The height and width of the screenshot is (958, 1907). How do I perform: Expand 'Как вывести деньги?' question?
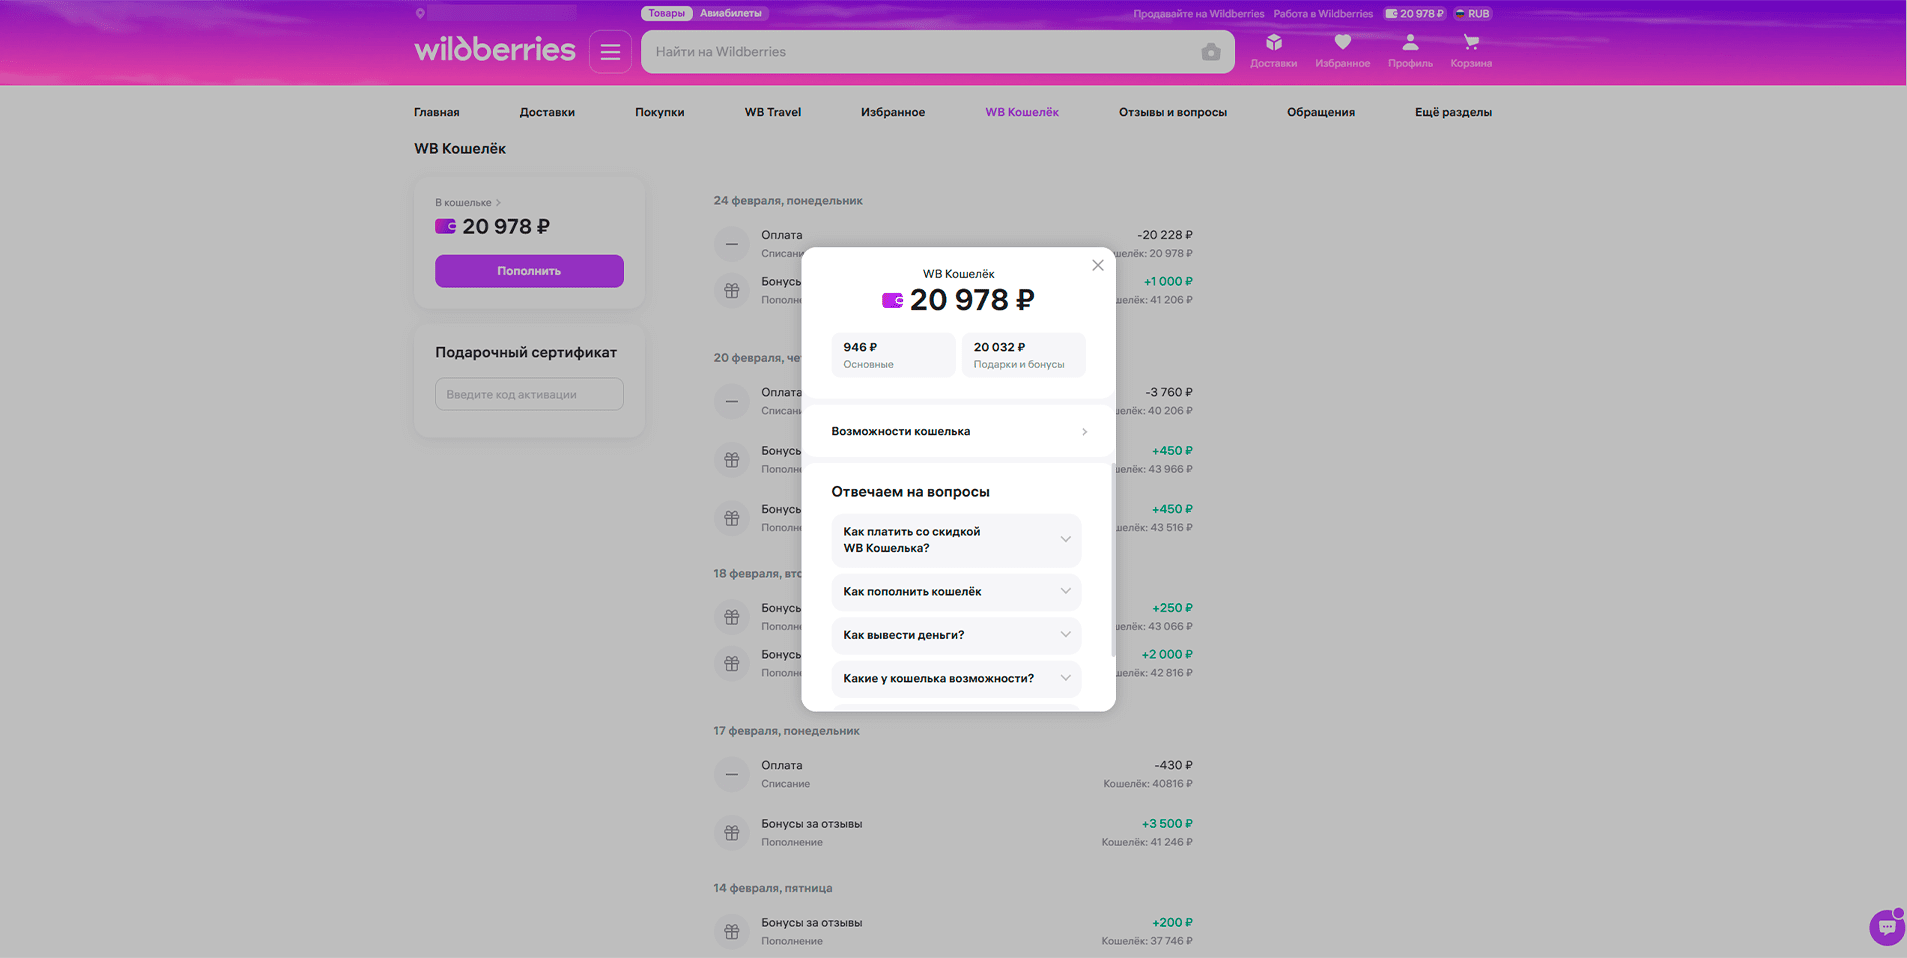[956, 635]
